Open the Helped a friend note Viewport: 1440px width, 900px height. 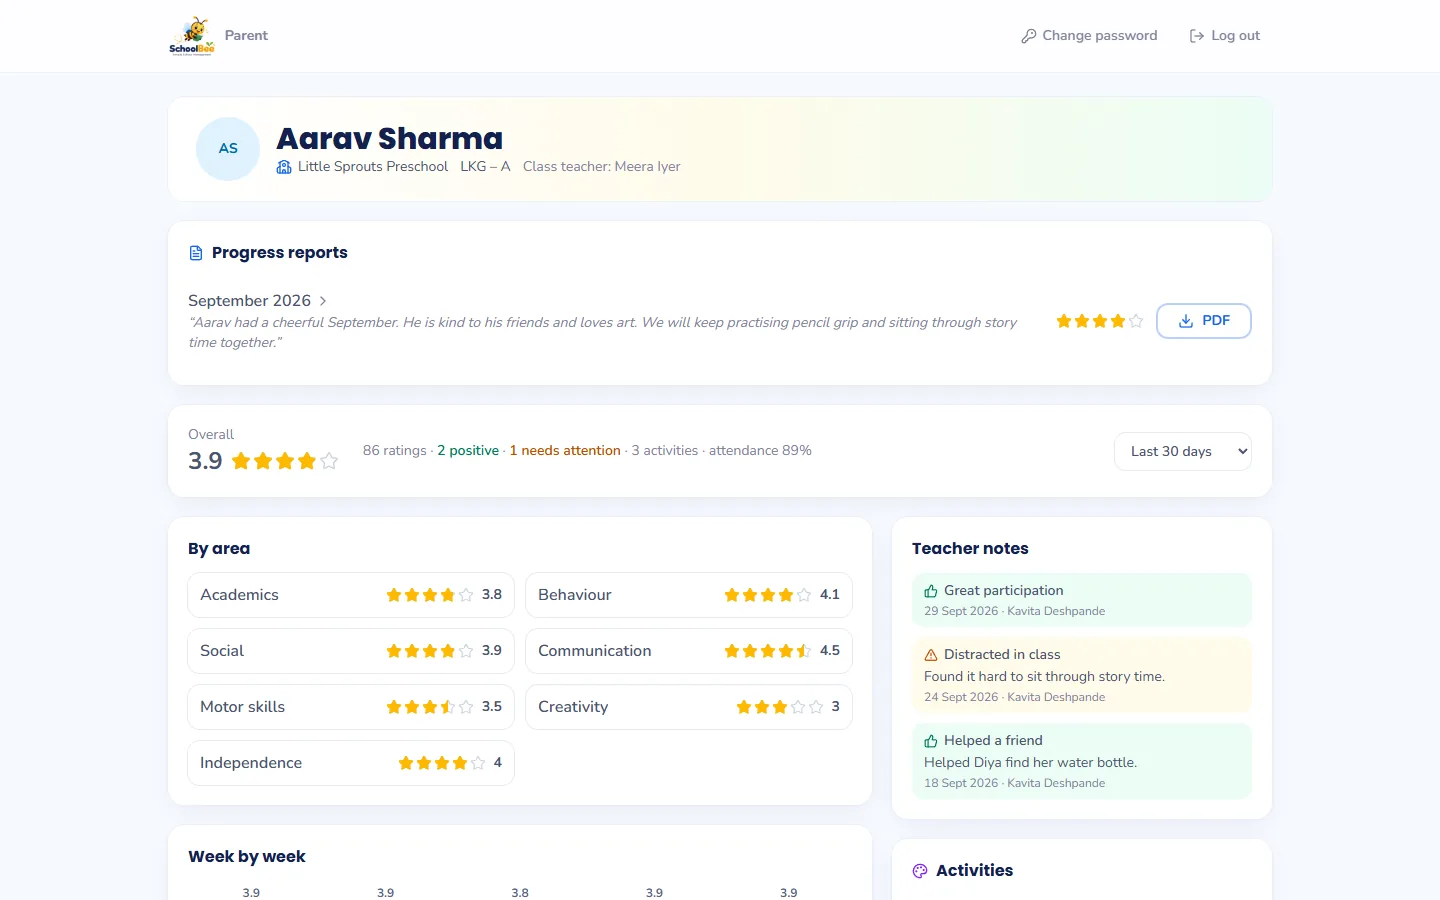pos(1082,761)
